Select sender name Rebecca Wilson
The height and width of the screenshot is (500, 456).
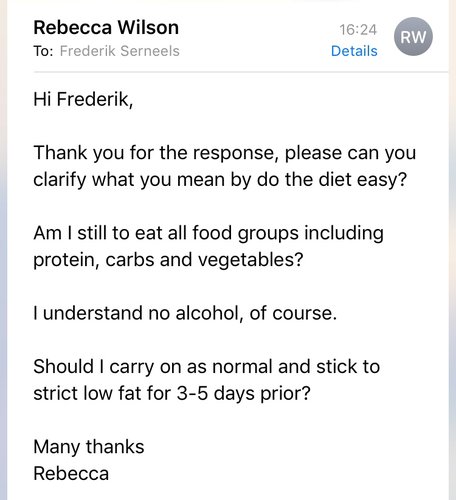[106, 27]
